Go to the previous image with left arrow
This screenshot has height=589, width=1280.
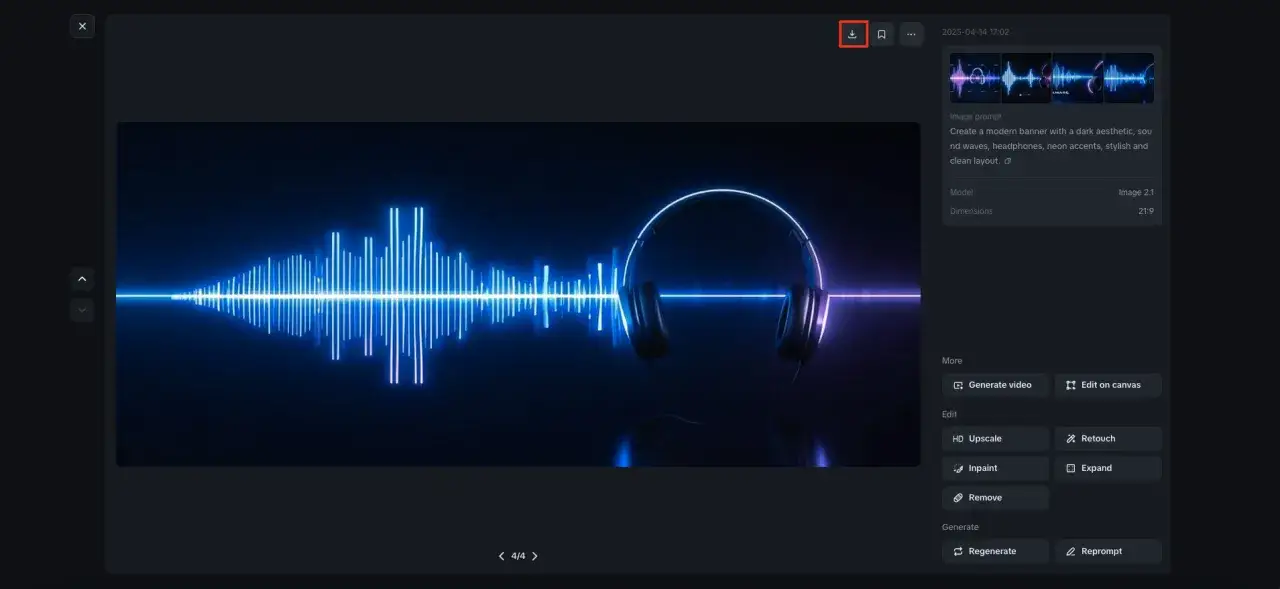click(x=501, y=555)
